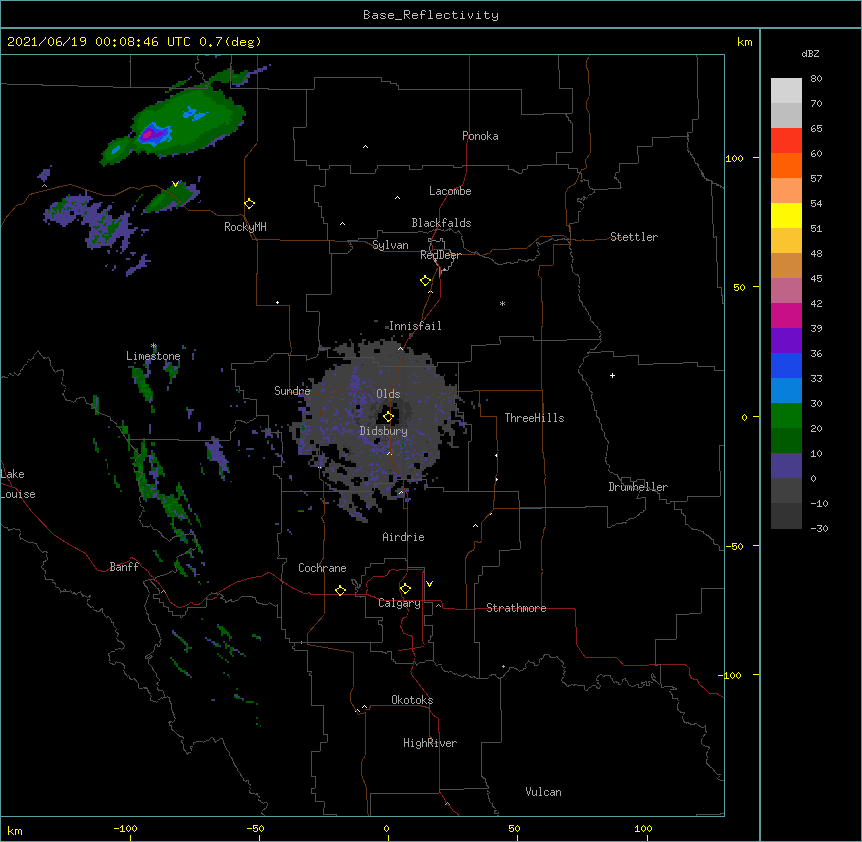Pick the light gray 70-80 dBZ legend swatch

(x=786, y=91)
